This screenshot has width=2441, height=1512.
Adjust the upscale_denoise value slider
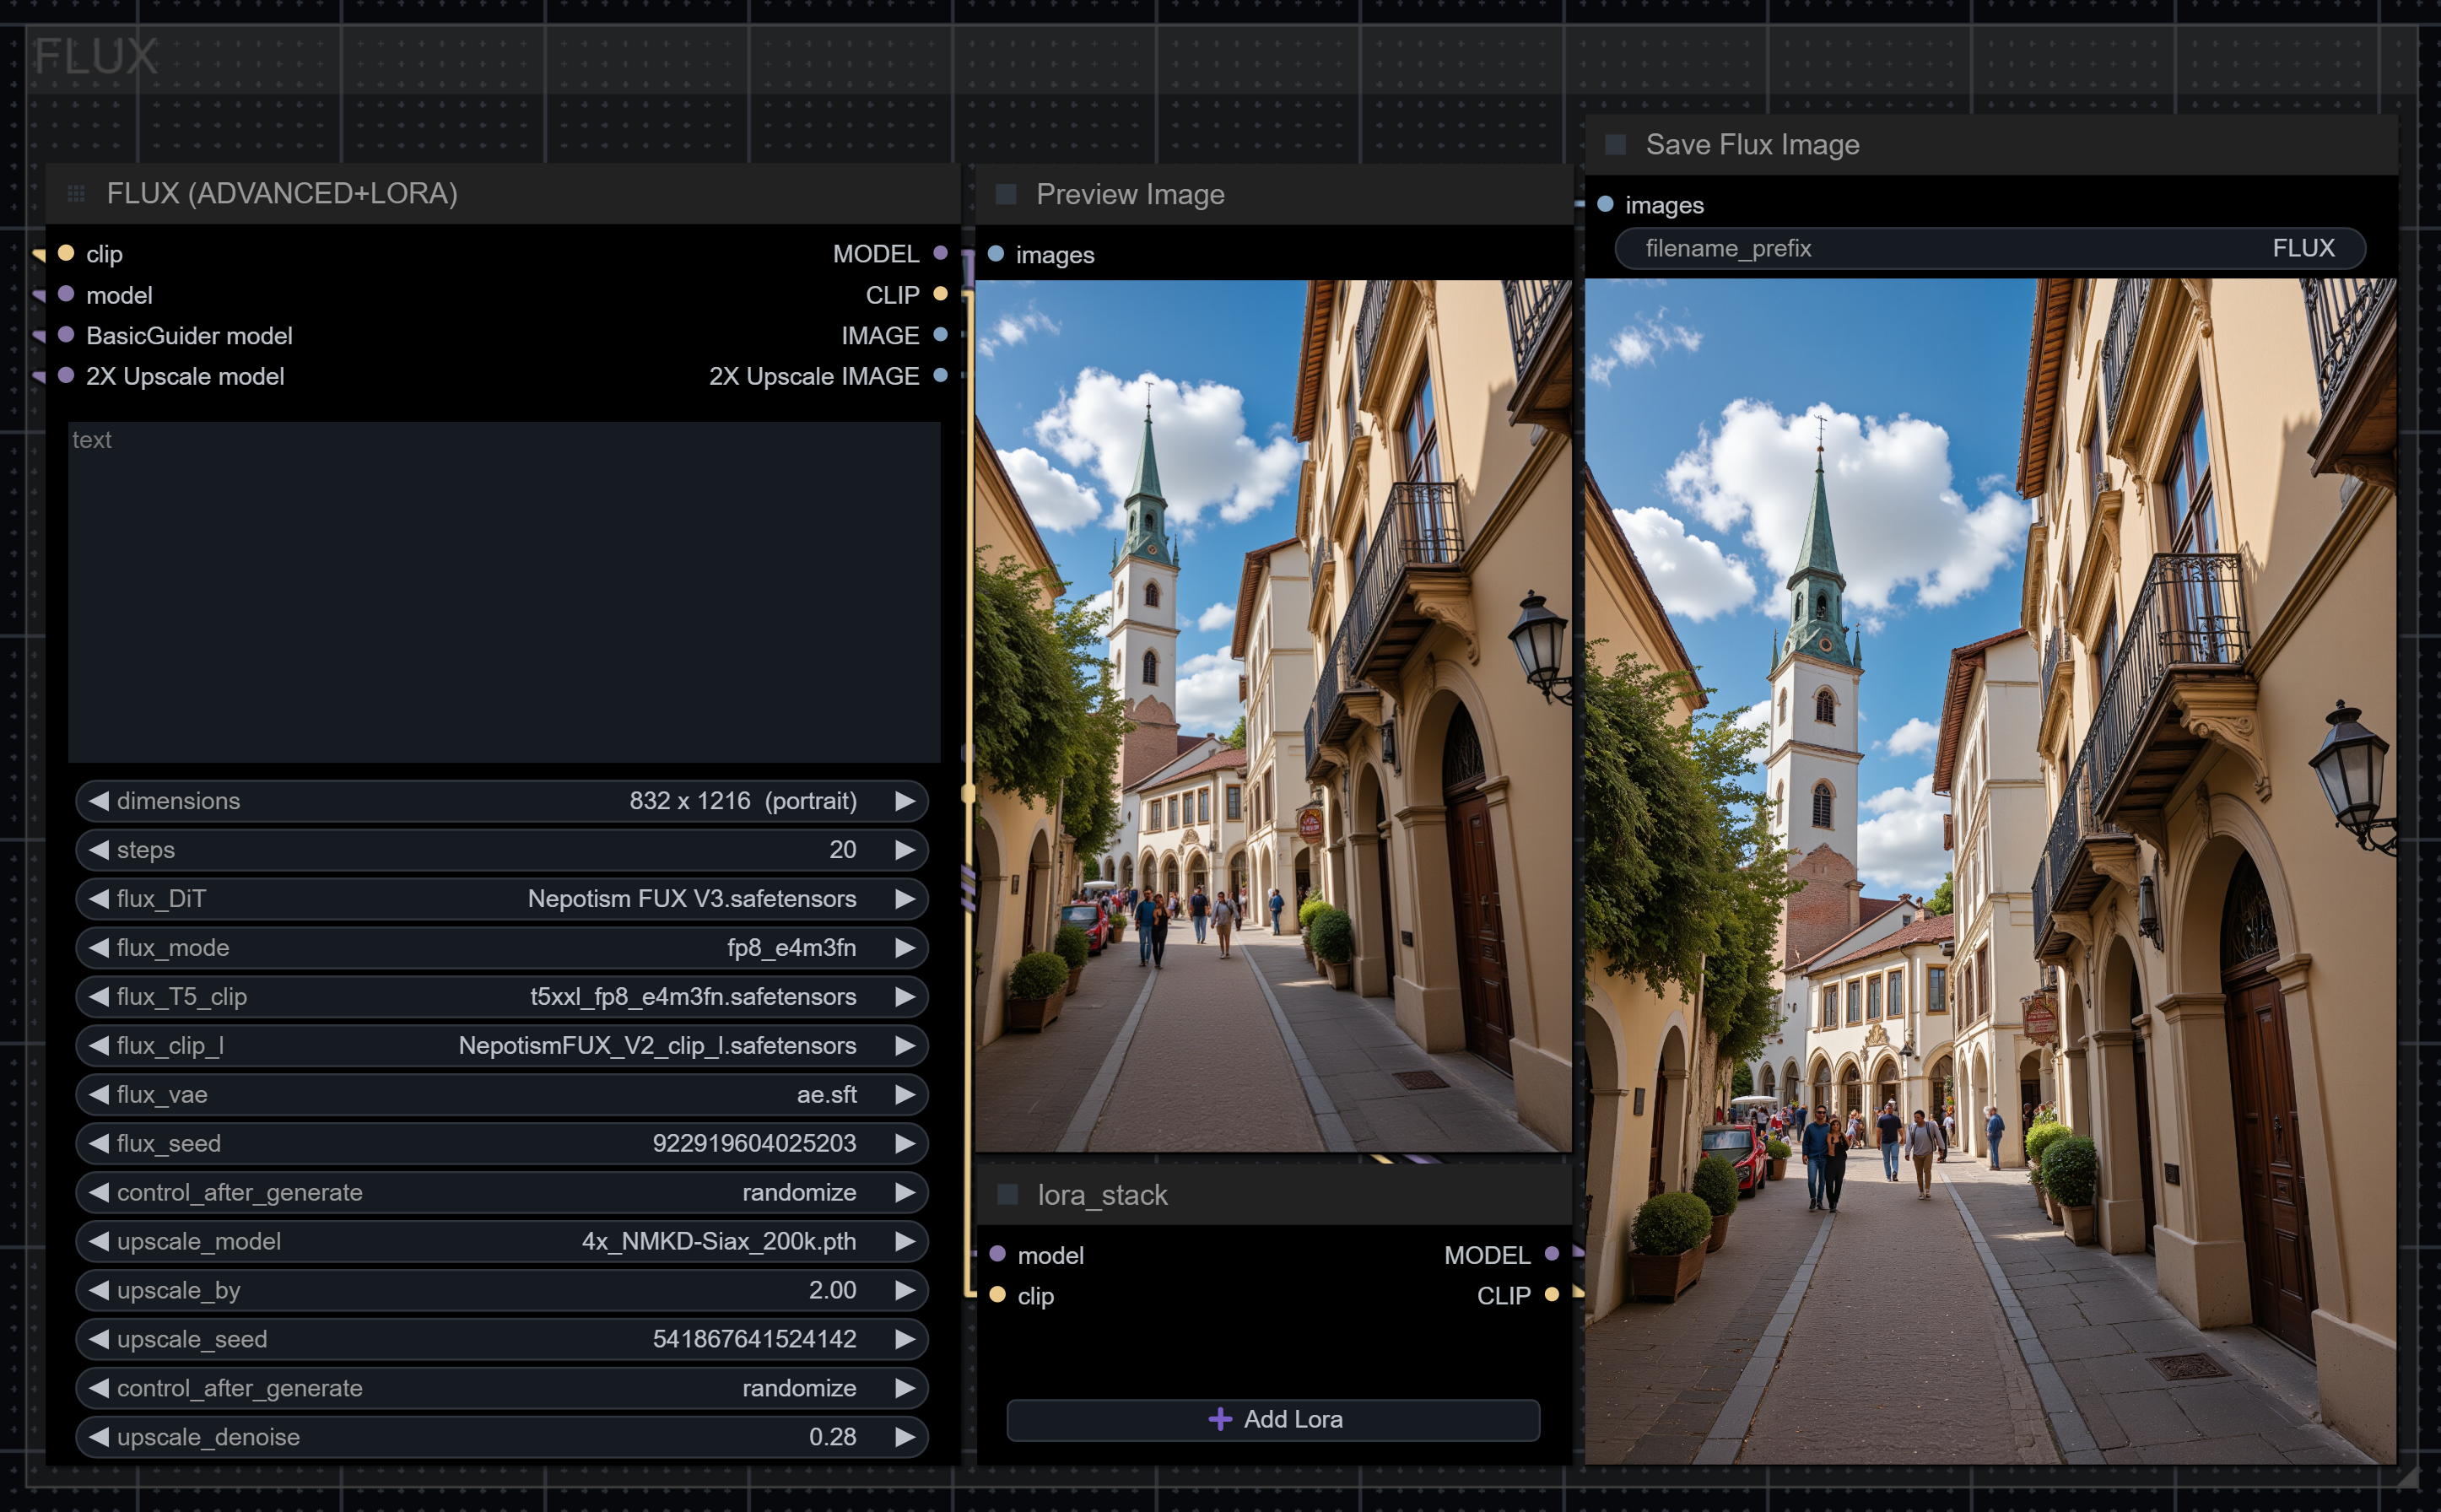(500, 1437)
